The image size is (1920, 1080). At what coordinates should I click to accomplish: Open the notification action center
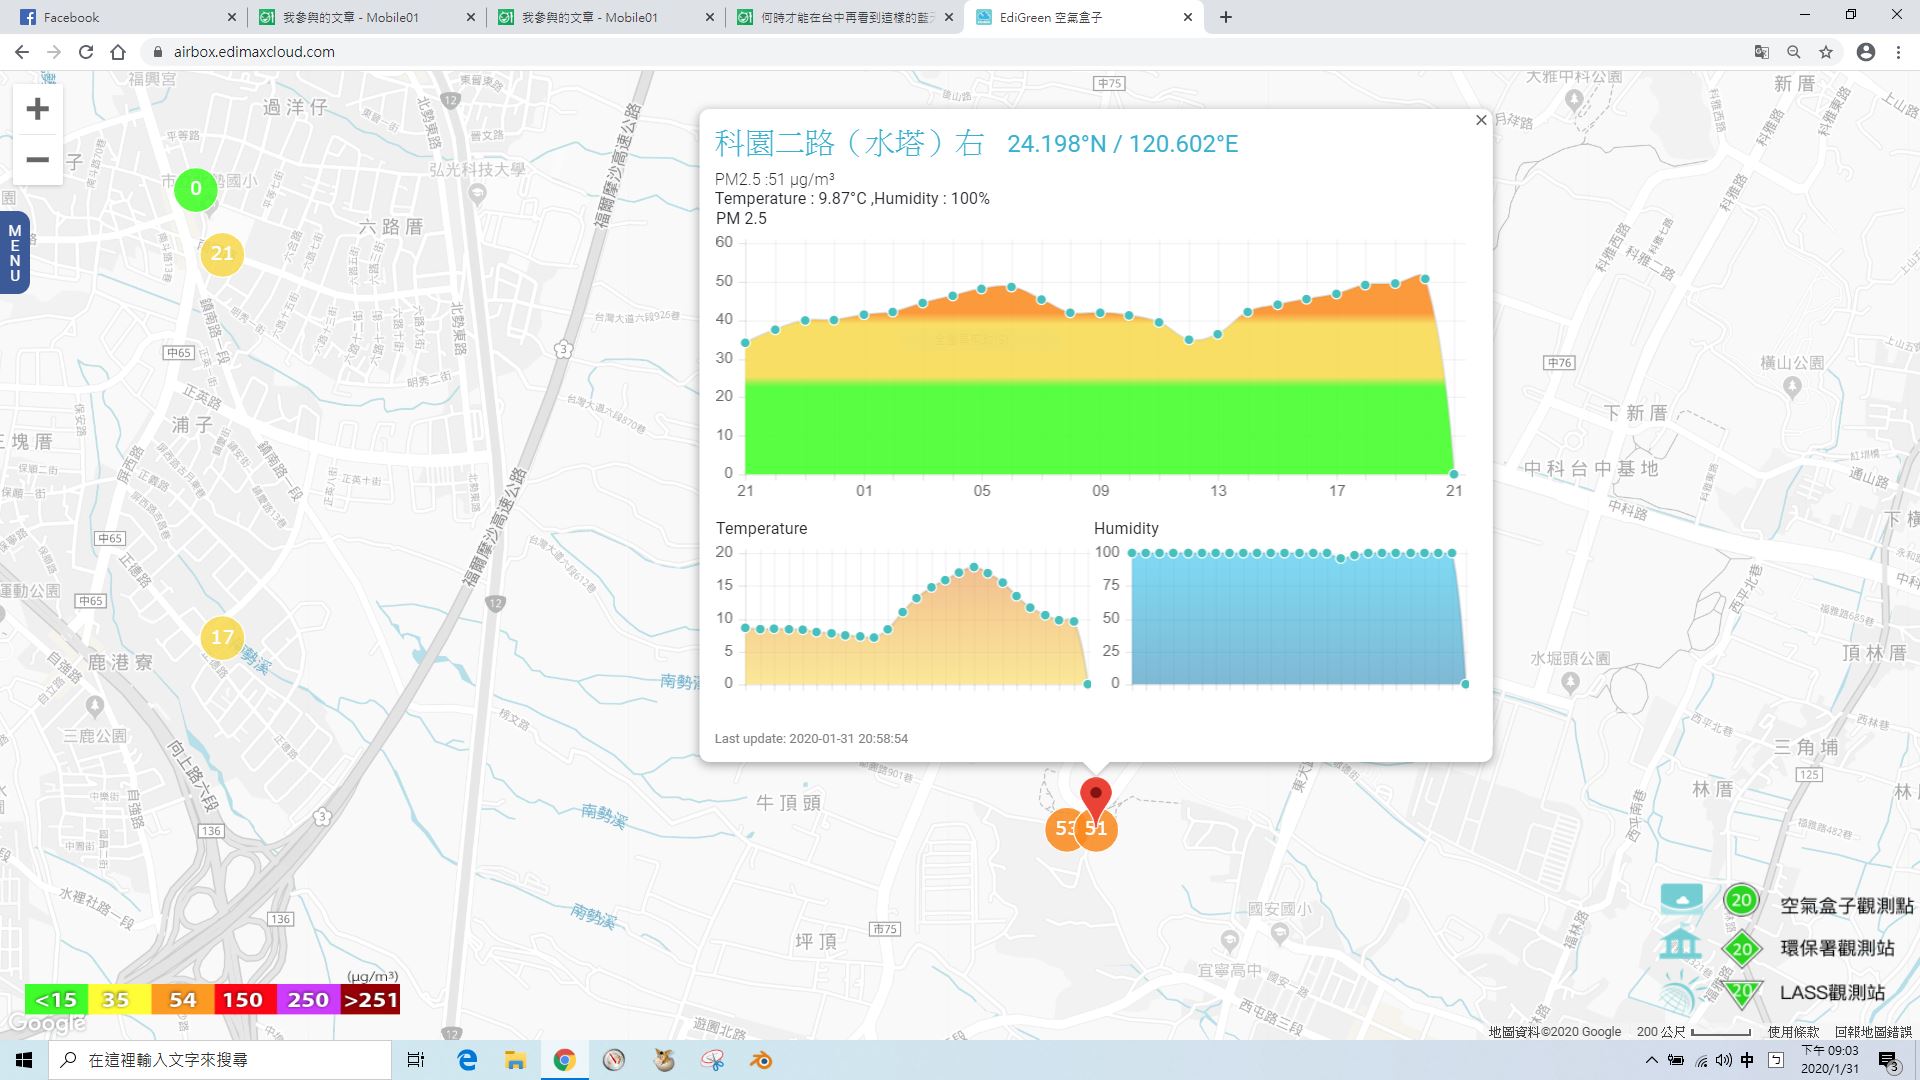coord(1889,1060)
